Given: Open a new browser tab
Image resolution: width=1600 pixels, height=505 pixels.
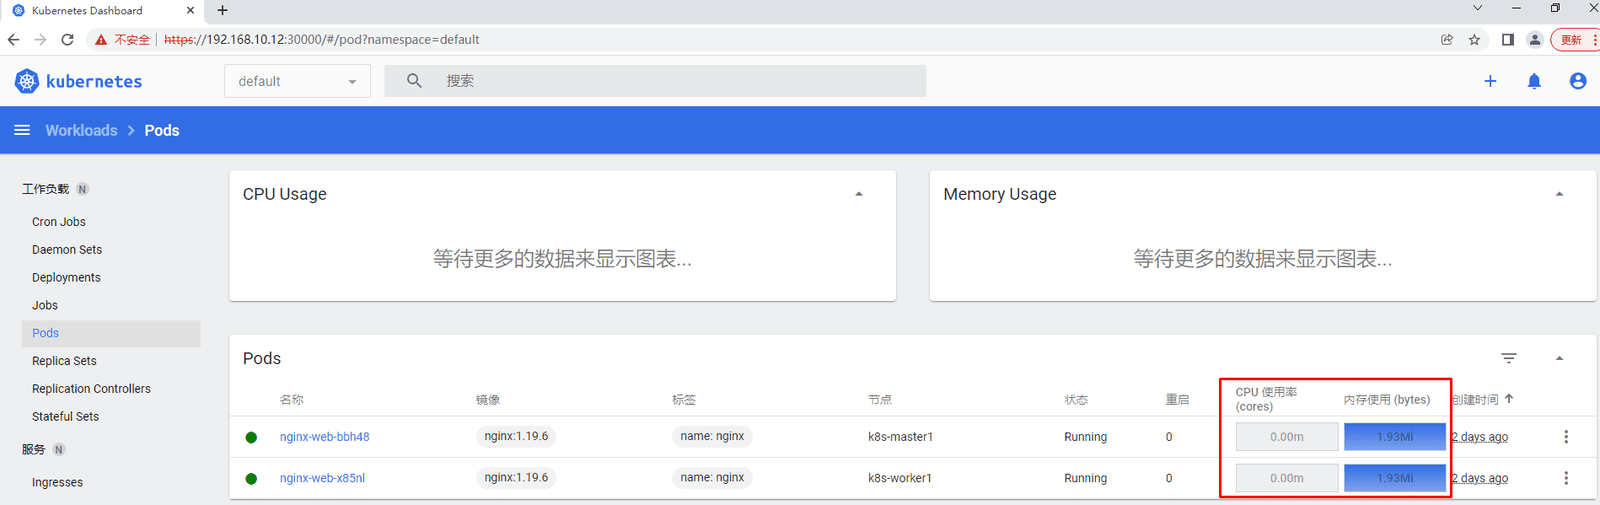Looking at the screenshot, I should [x=222, y=10].
